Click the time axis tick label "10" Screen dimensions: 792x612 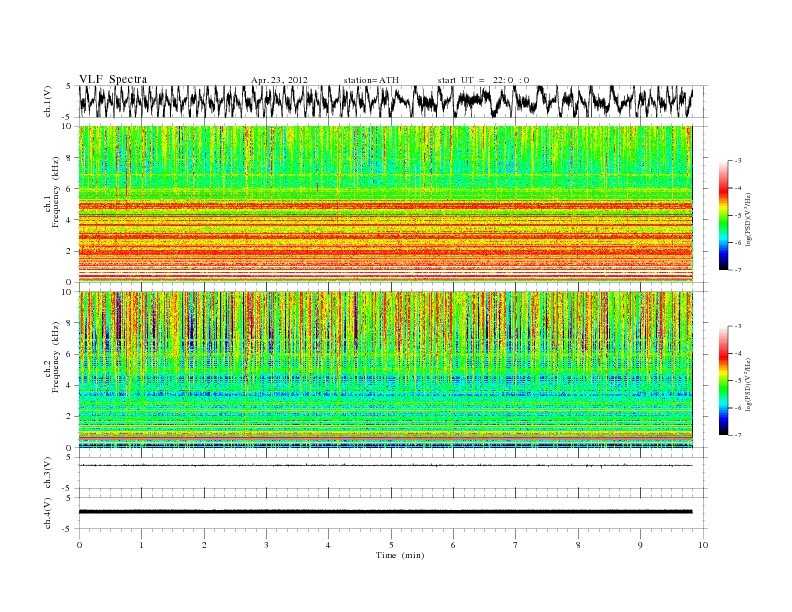pyautogui.click(x=703, y=545)
